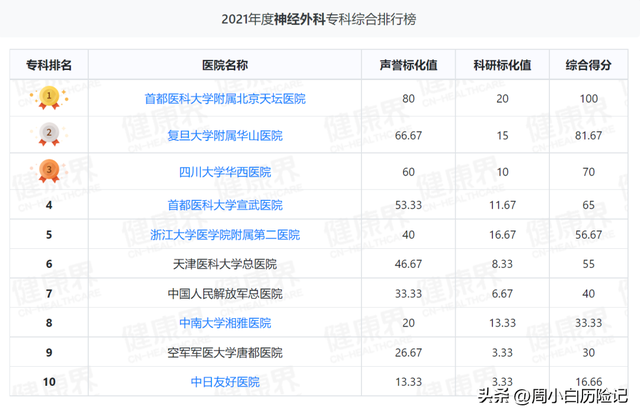Click total score 100
This screenshot has width=640, height=416.
589,99
